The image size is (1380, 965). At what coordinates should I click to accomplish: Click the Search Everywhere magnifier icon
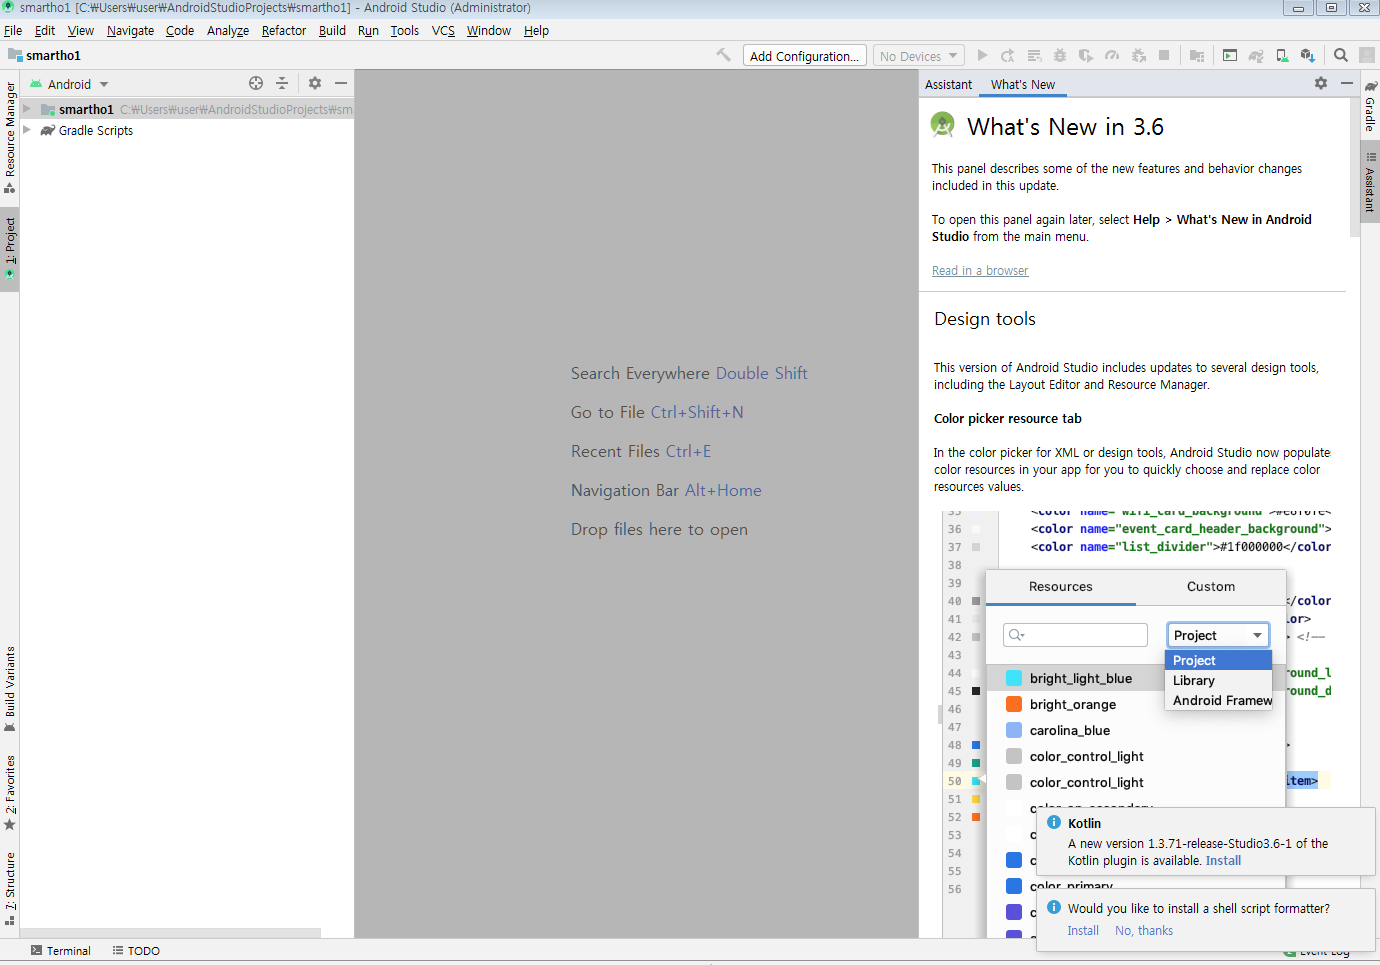pyautogui.click(x=1341, y=55)
